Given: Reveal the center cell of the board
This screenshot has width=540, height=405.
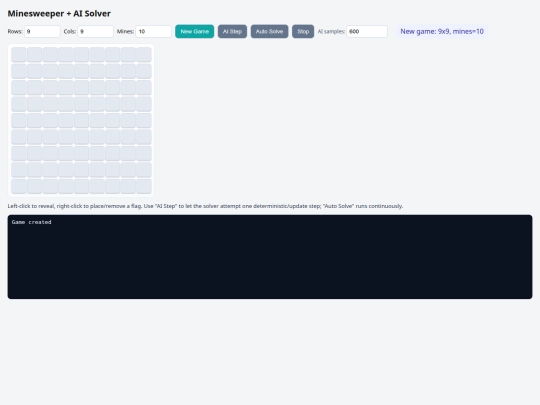Looking at the screenshot, I should (81, 121).
